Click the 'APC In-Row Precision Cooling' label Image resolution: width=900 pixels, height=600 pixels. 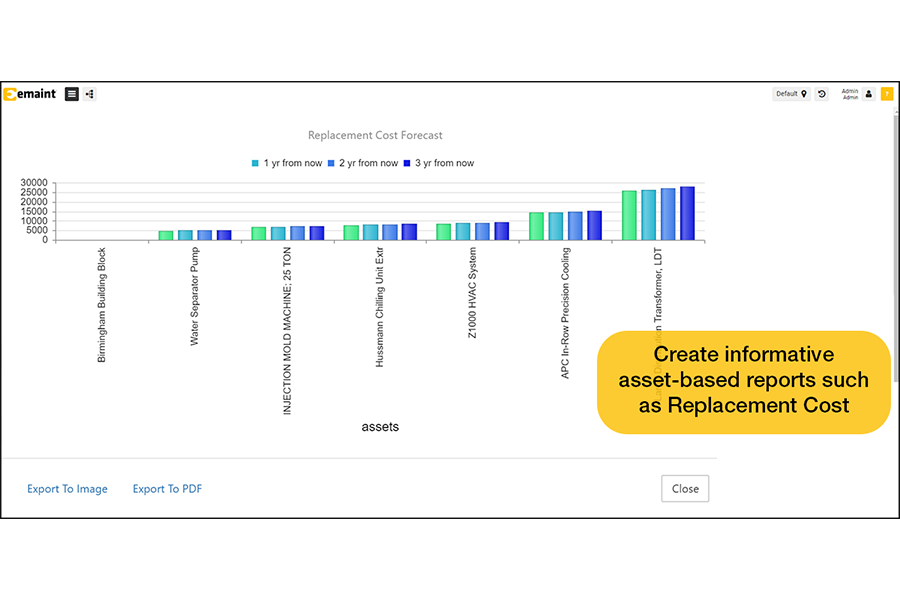565,313
